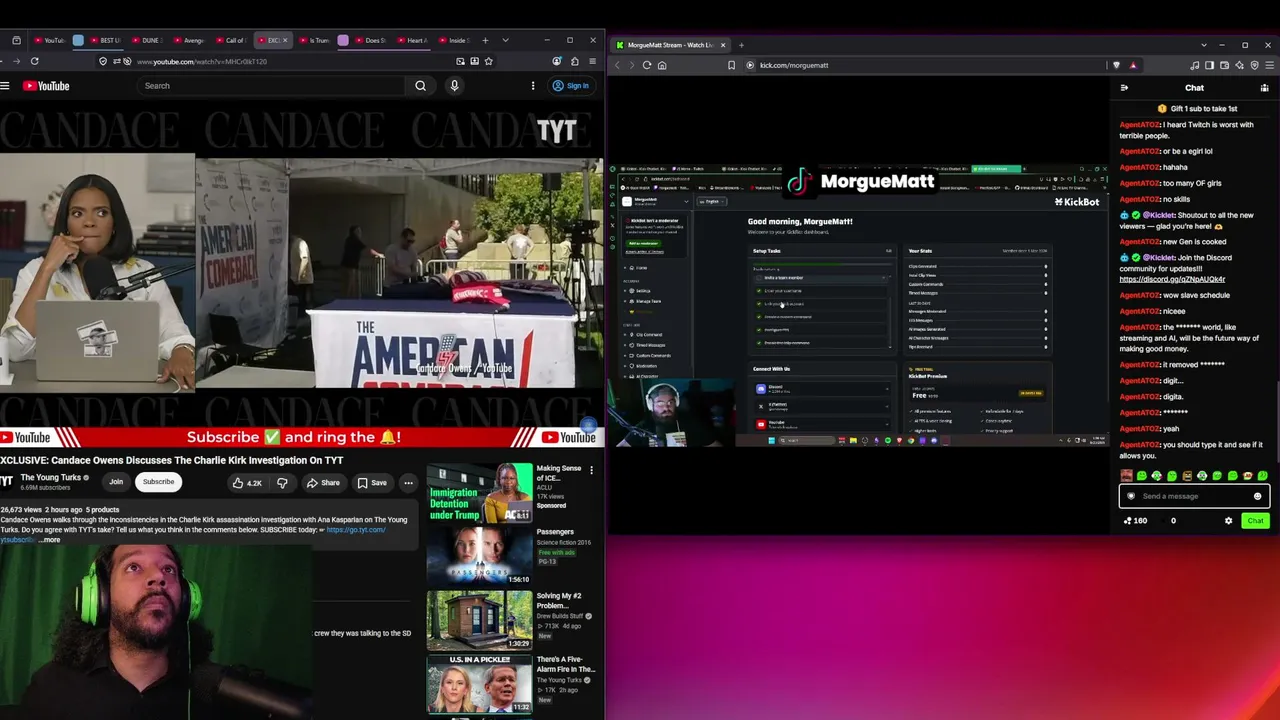Sign in to YouTube

[x=571, y=86]
